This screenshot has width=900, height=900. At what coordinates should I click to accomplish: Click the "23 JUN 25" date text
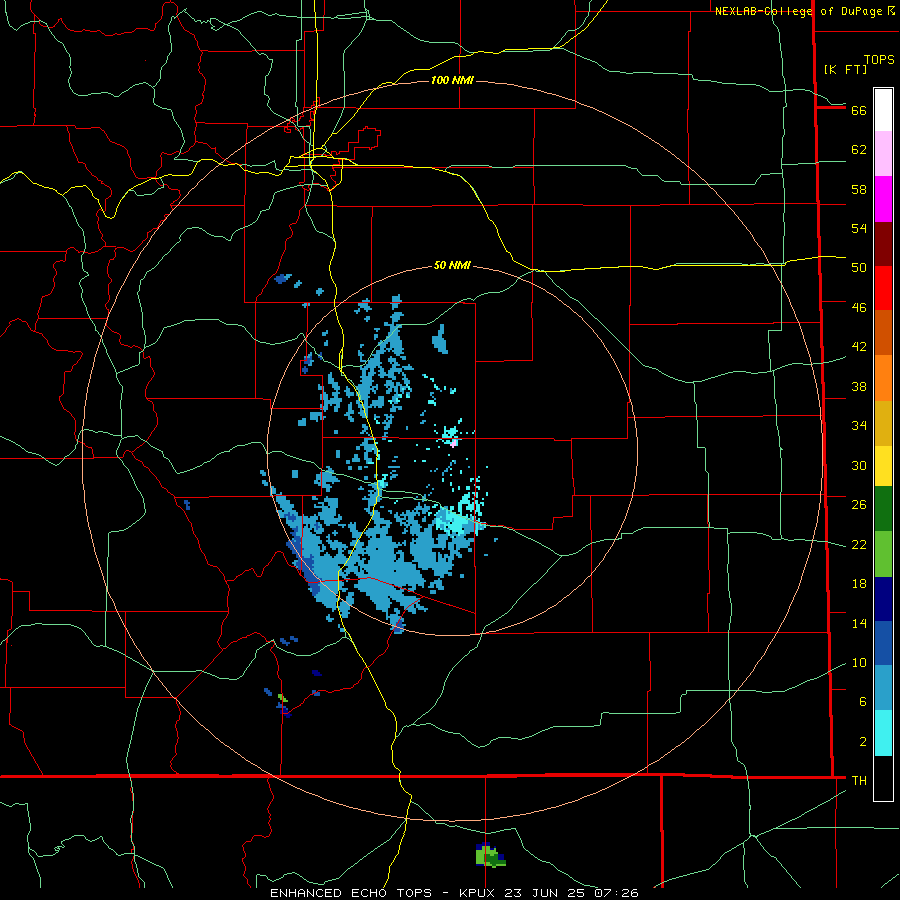(546, 893)
